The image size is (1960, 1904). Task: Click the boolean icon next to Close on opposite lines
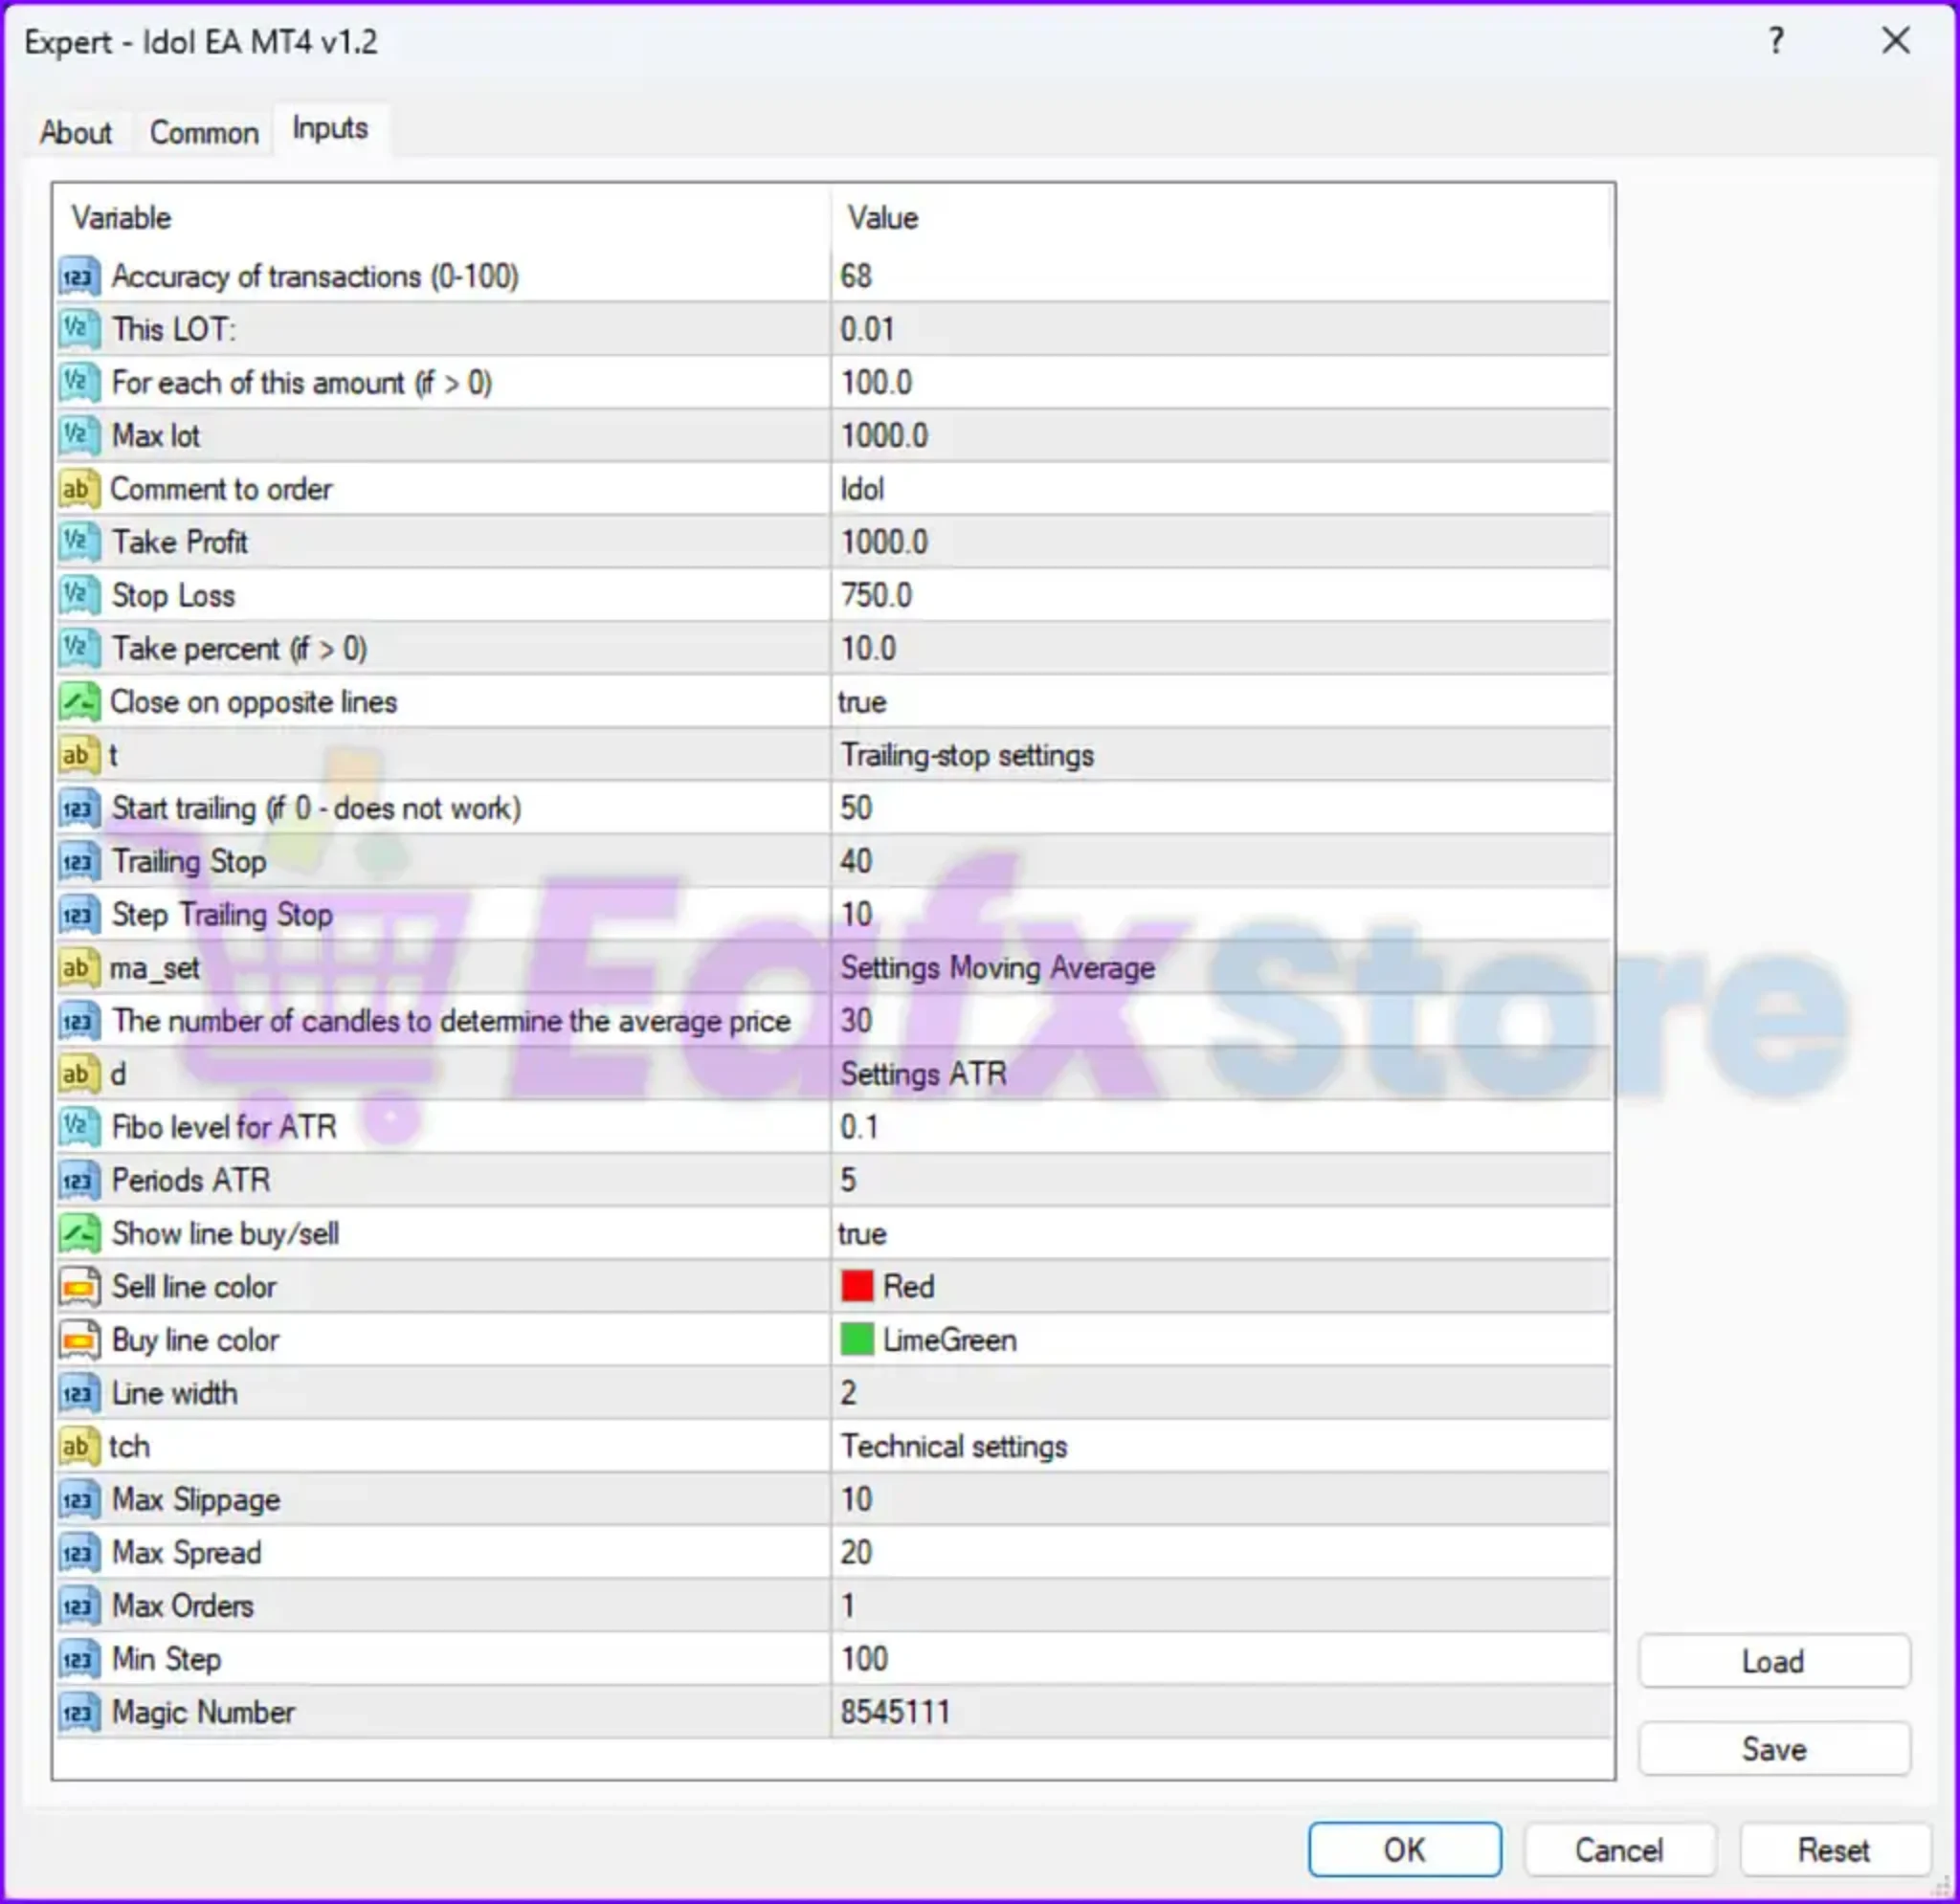coord(79,702)
